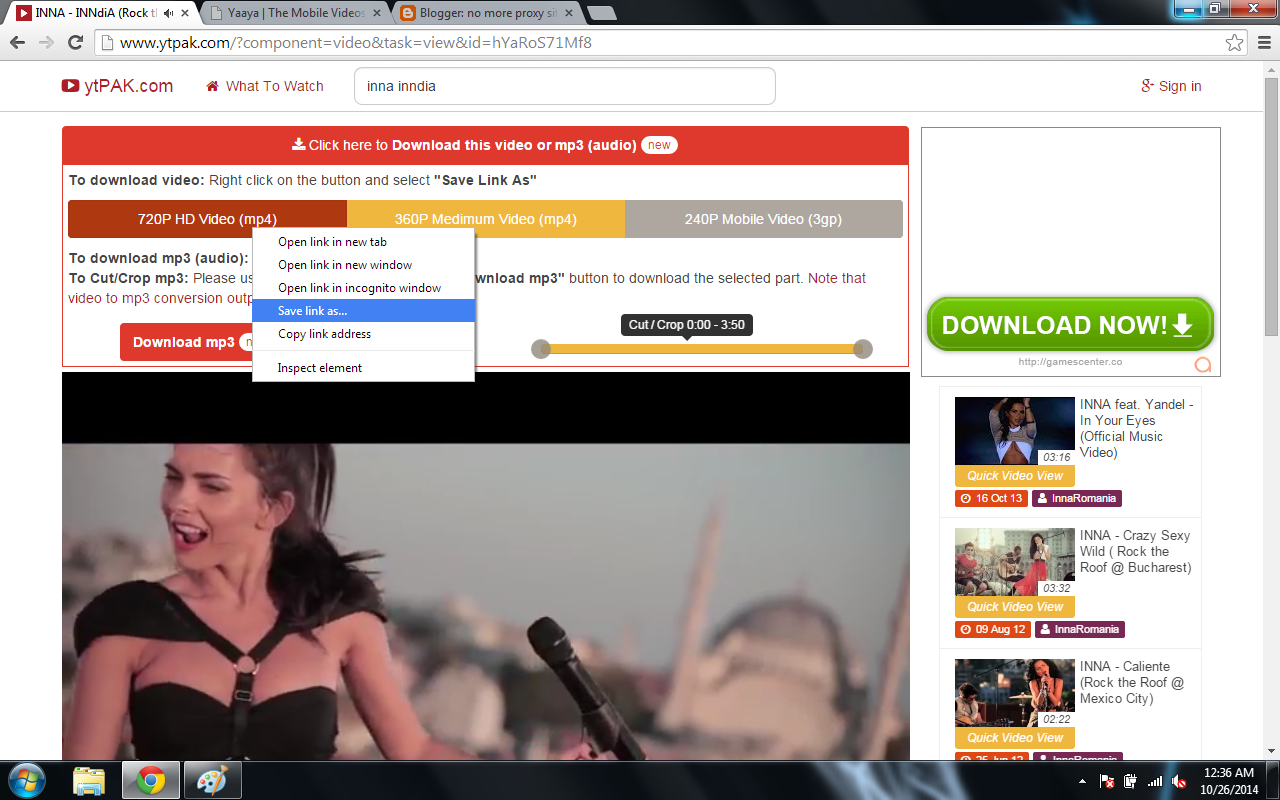This screenshot has width=1280, height=800.
Task: Click InnaRomania tag beside '09 Aug 12'
Action: pyautogui.click(x=1078, y=629)
